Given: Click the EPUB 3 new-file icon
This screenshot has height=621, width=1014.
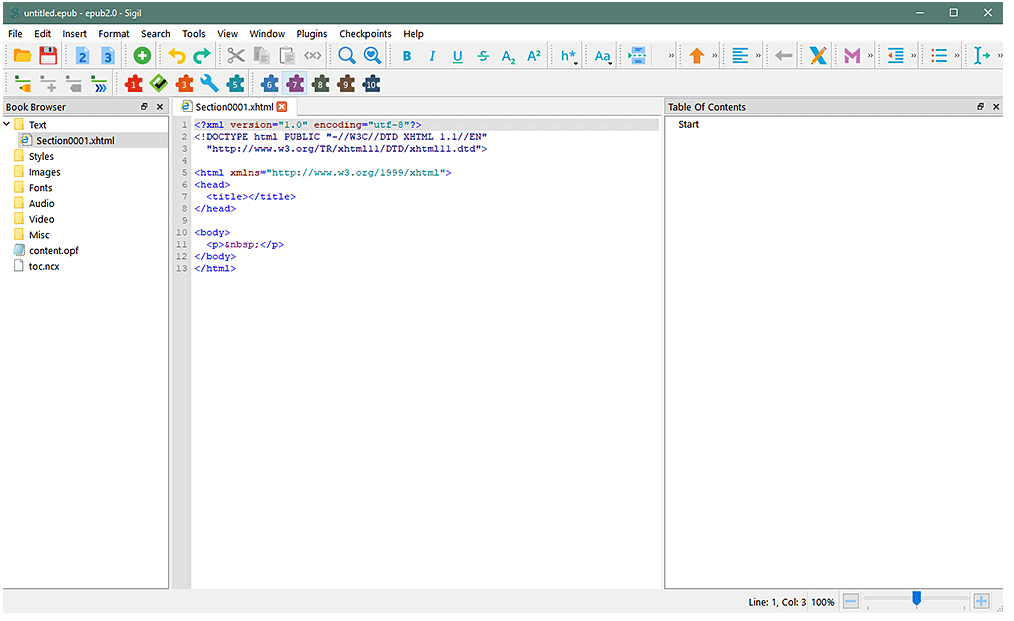Looking at the screenshot, I should pos(108,56).
